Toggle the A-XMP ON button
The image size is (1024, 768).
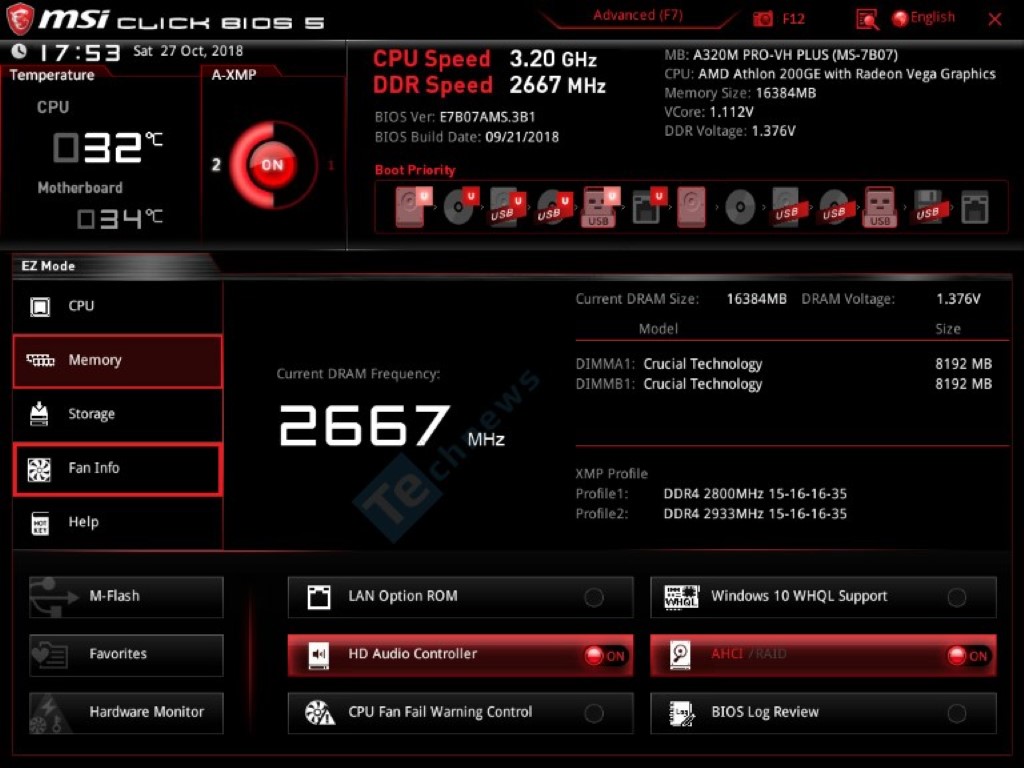coord(272,165)
